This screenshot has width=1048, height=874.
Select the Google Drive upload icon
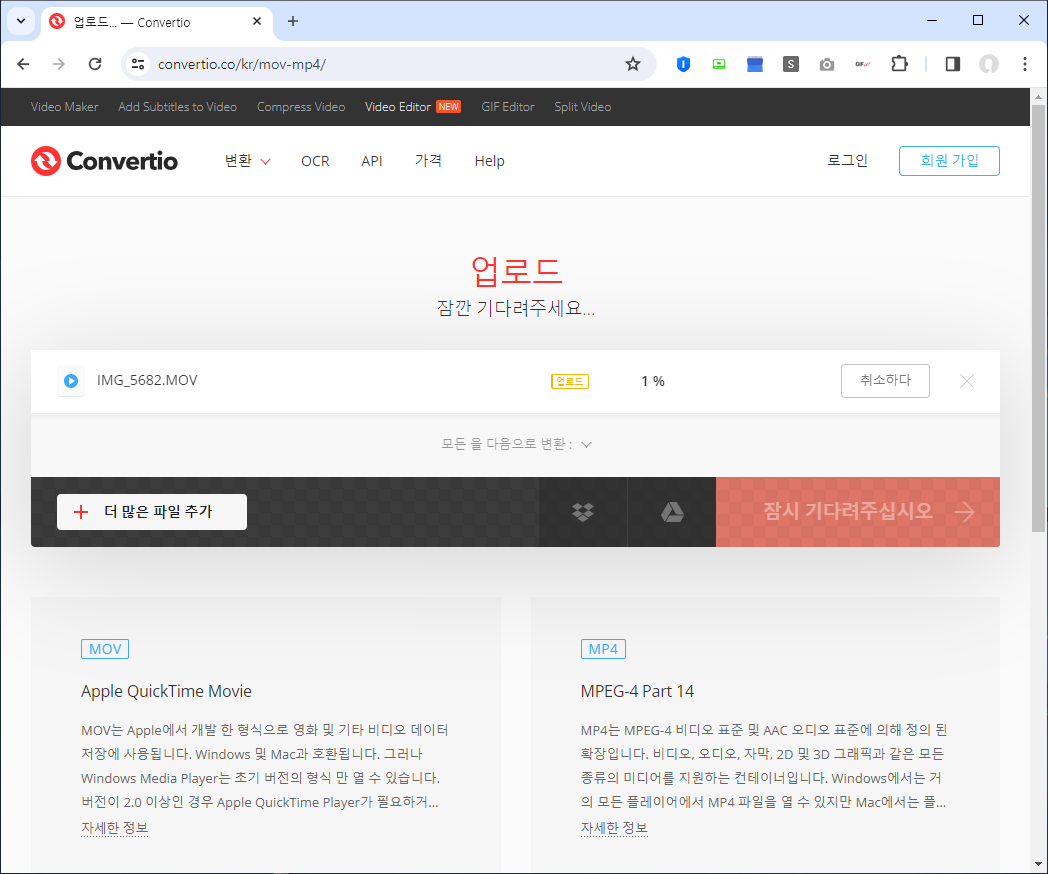click(x=671, y=512)
